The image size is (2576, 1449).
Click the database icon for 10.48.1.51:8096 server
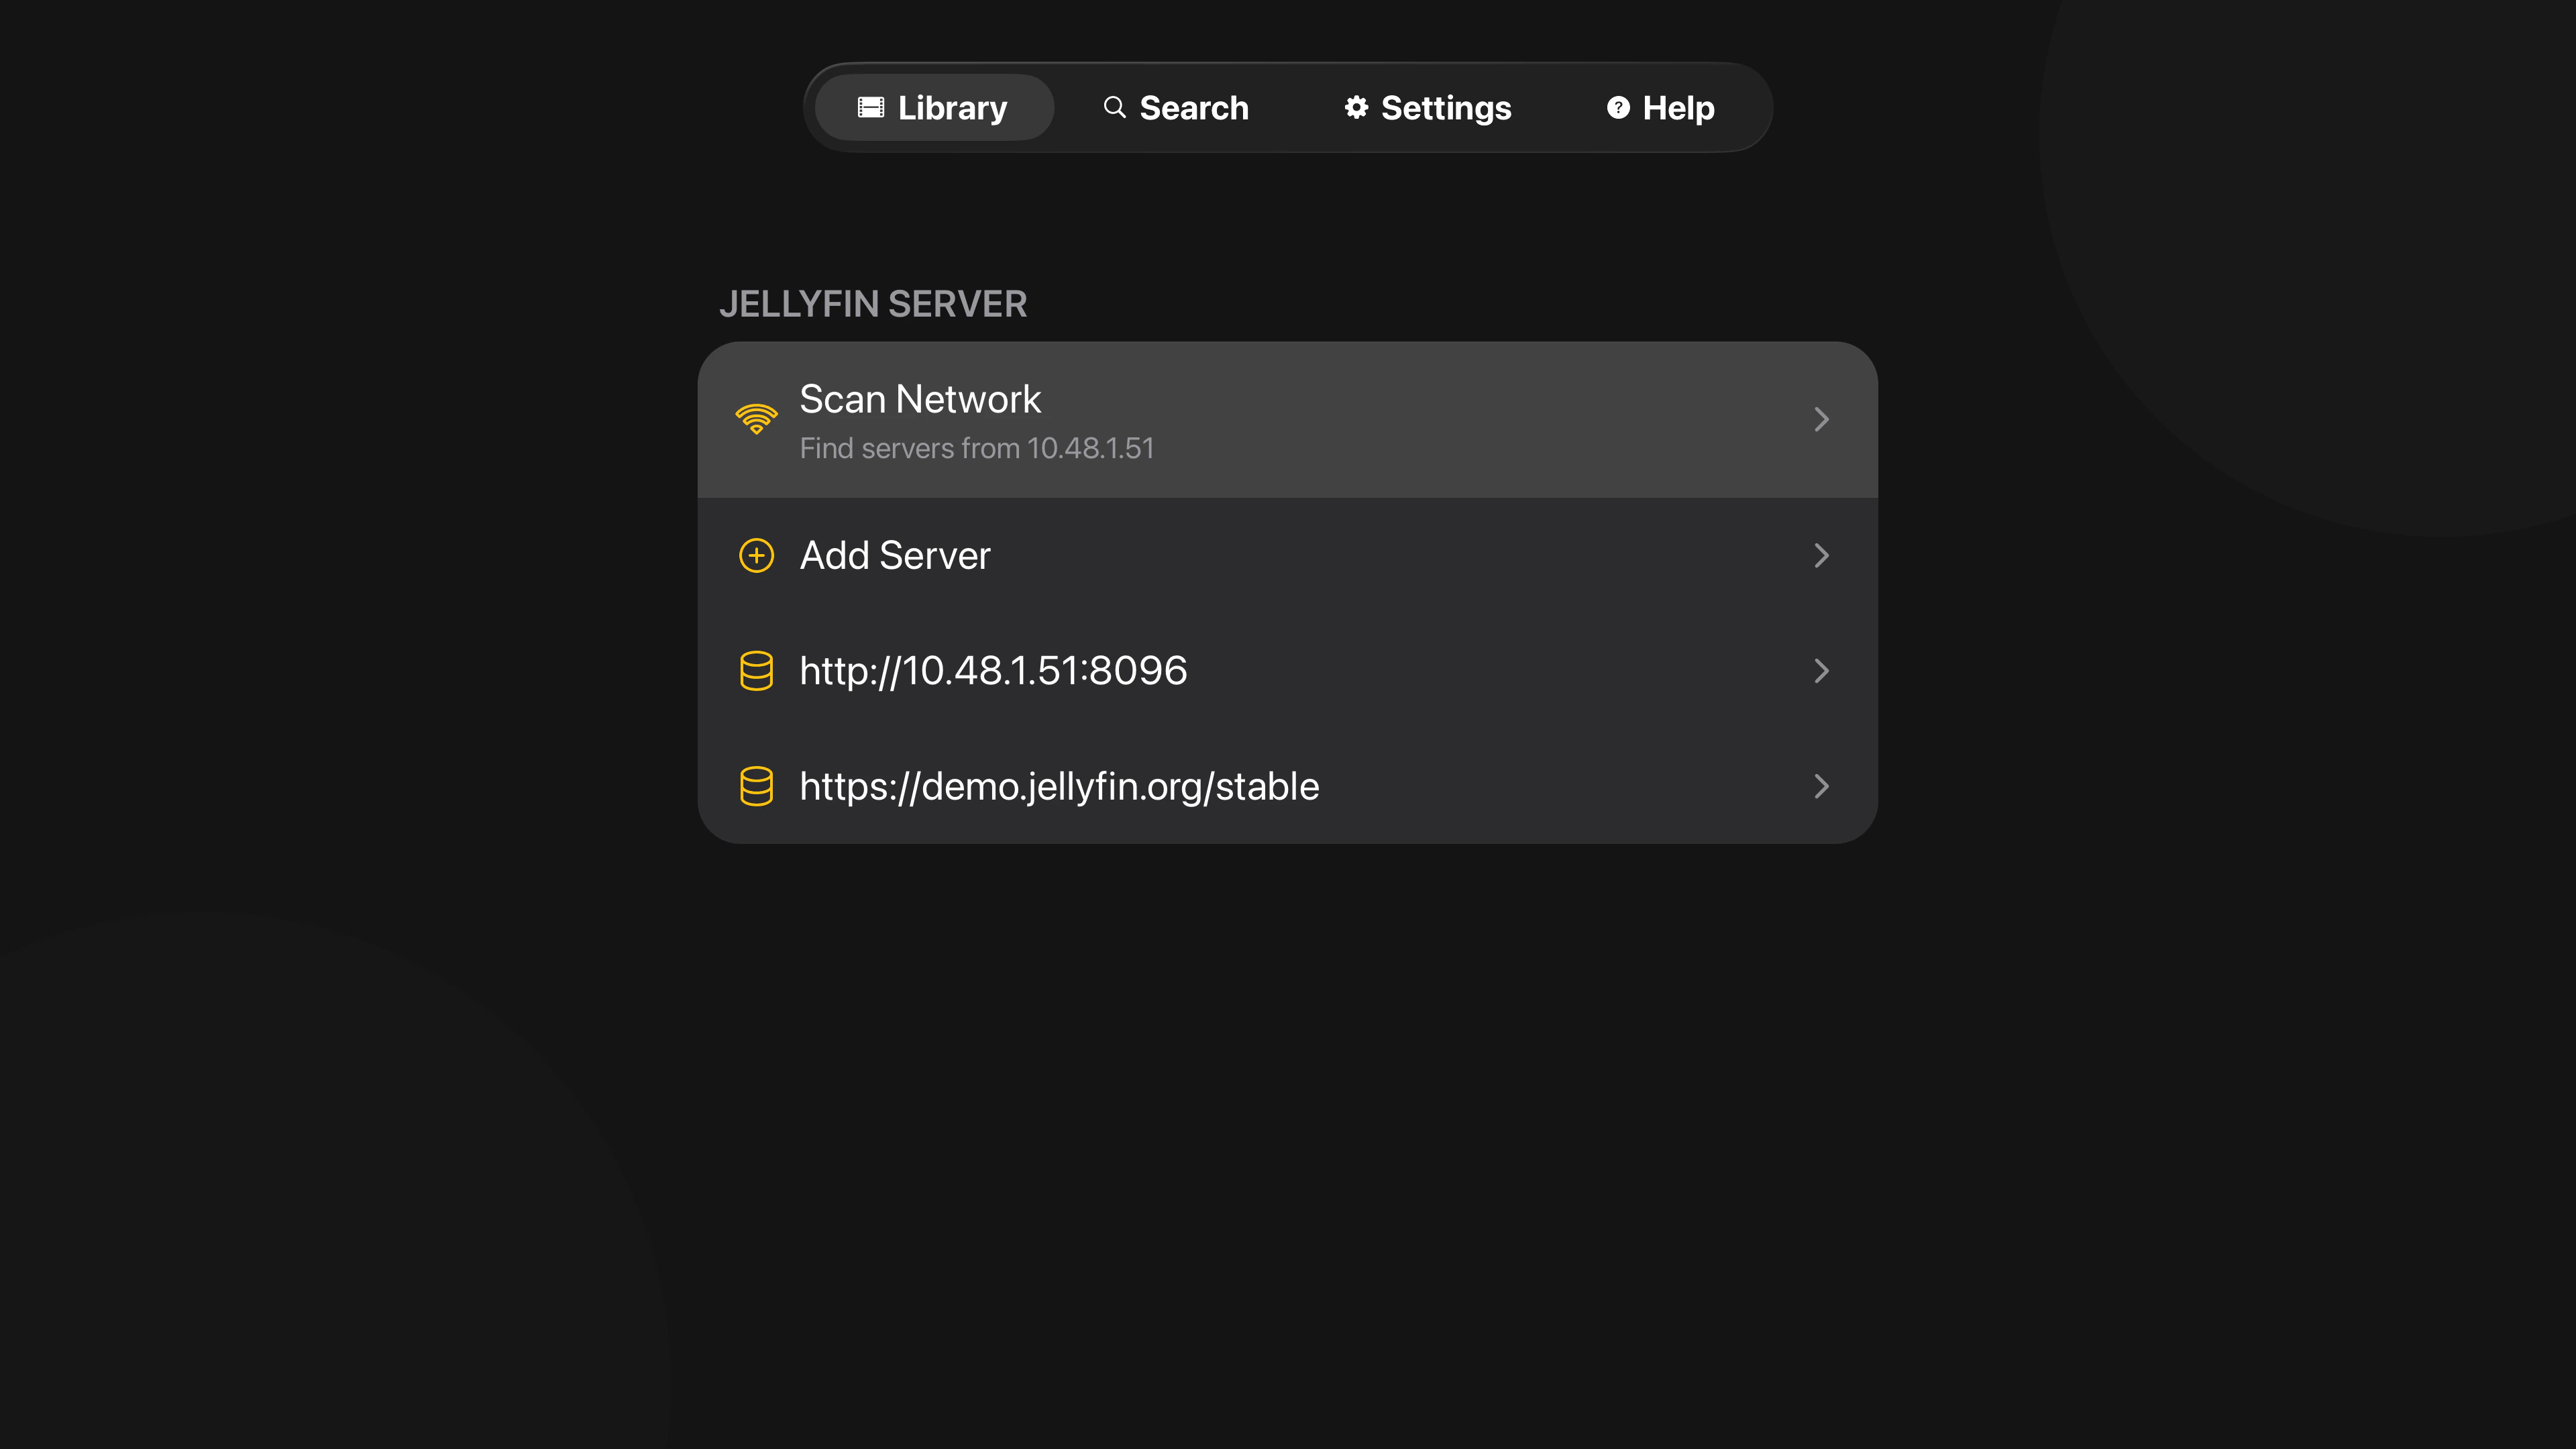click(757, 671)
